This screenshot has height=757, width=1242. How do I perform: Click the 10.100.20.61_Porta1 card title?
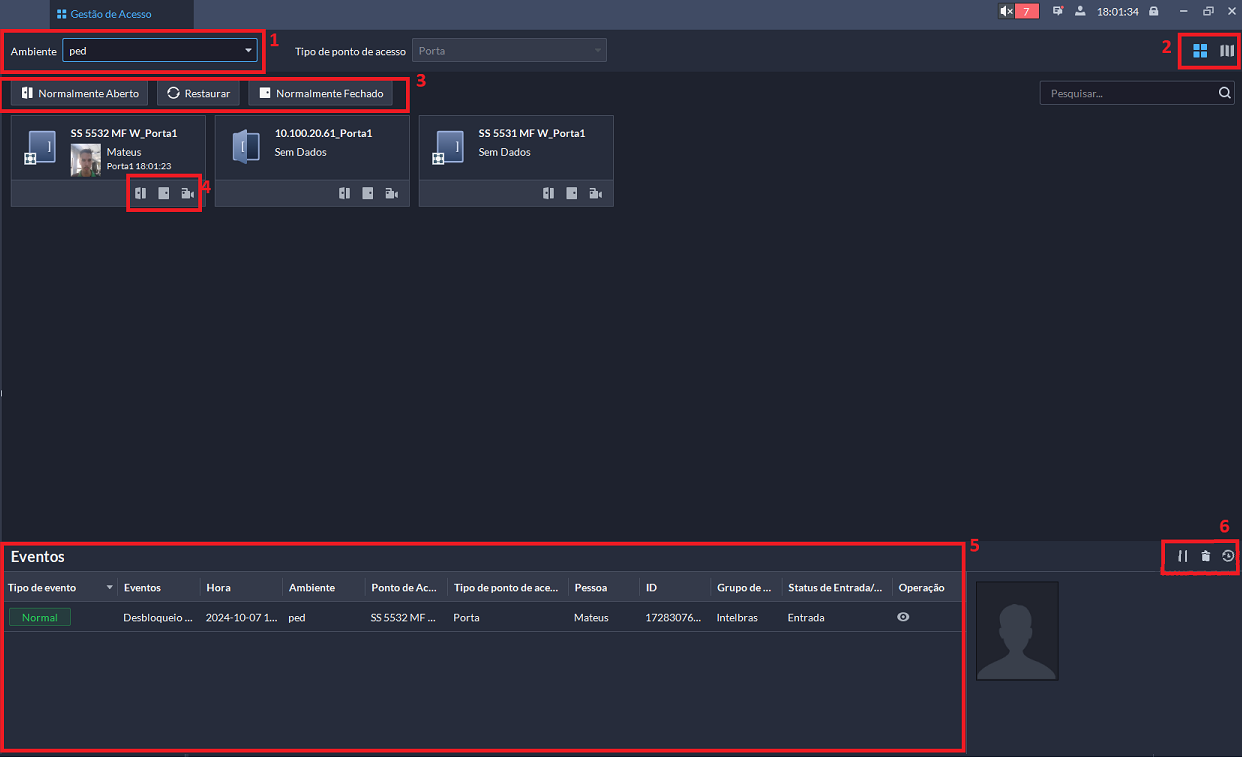(x=323, y=133)
